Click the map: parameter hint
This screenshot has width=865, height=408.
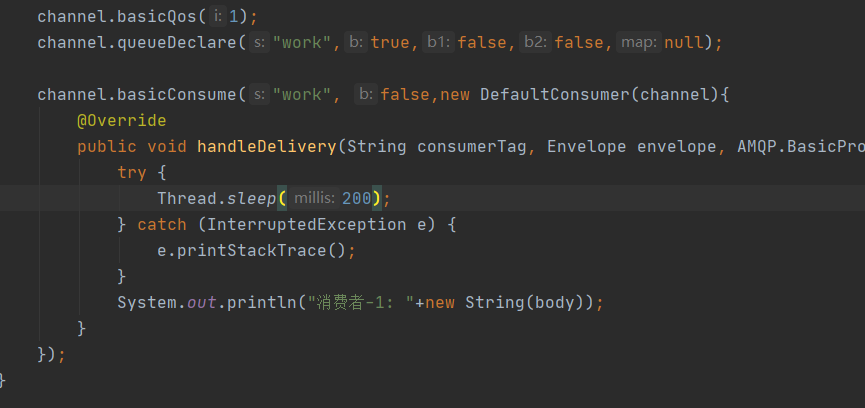point(639,42)
